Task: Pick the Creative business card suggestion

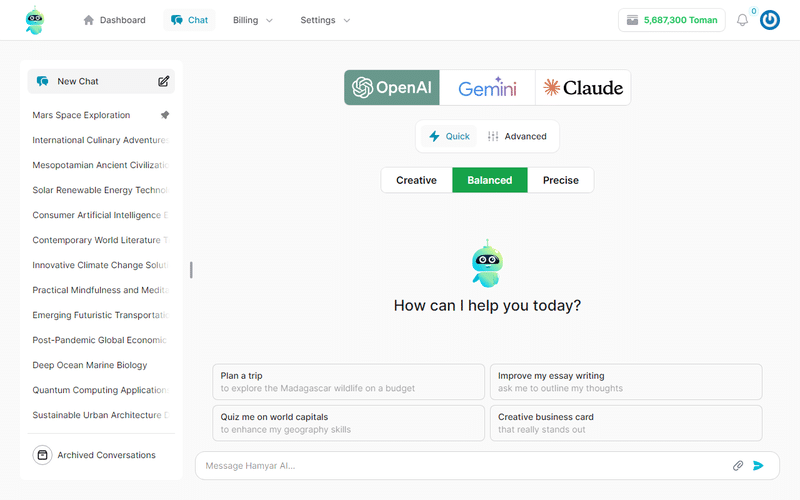Action: 626,423
